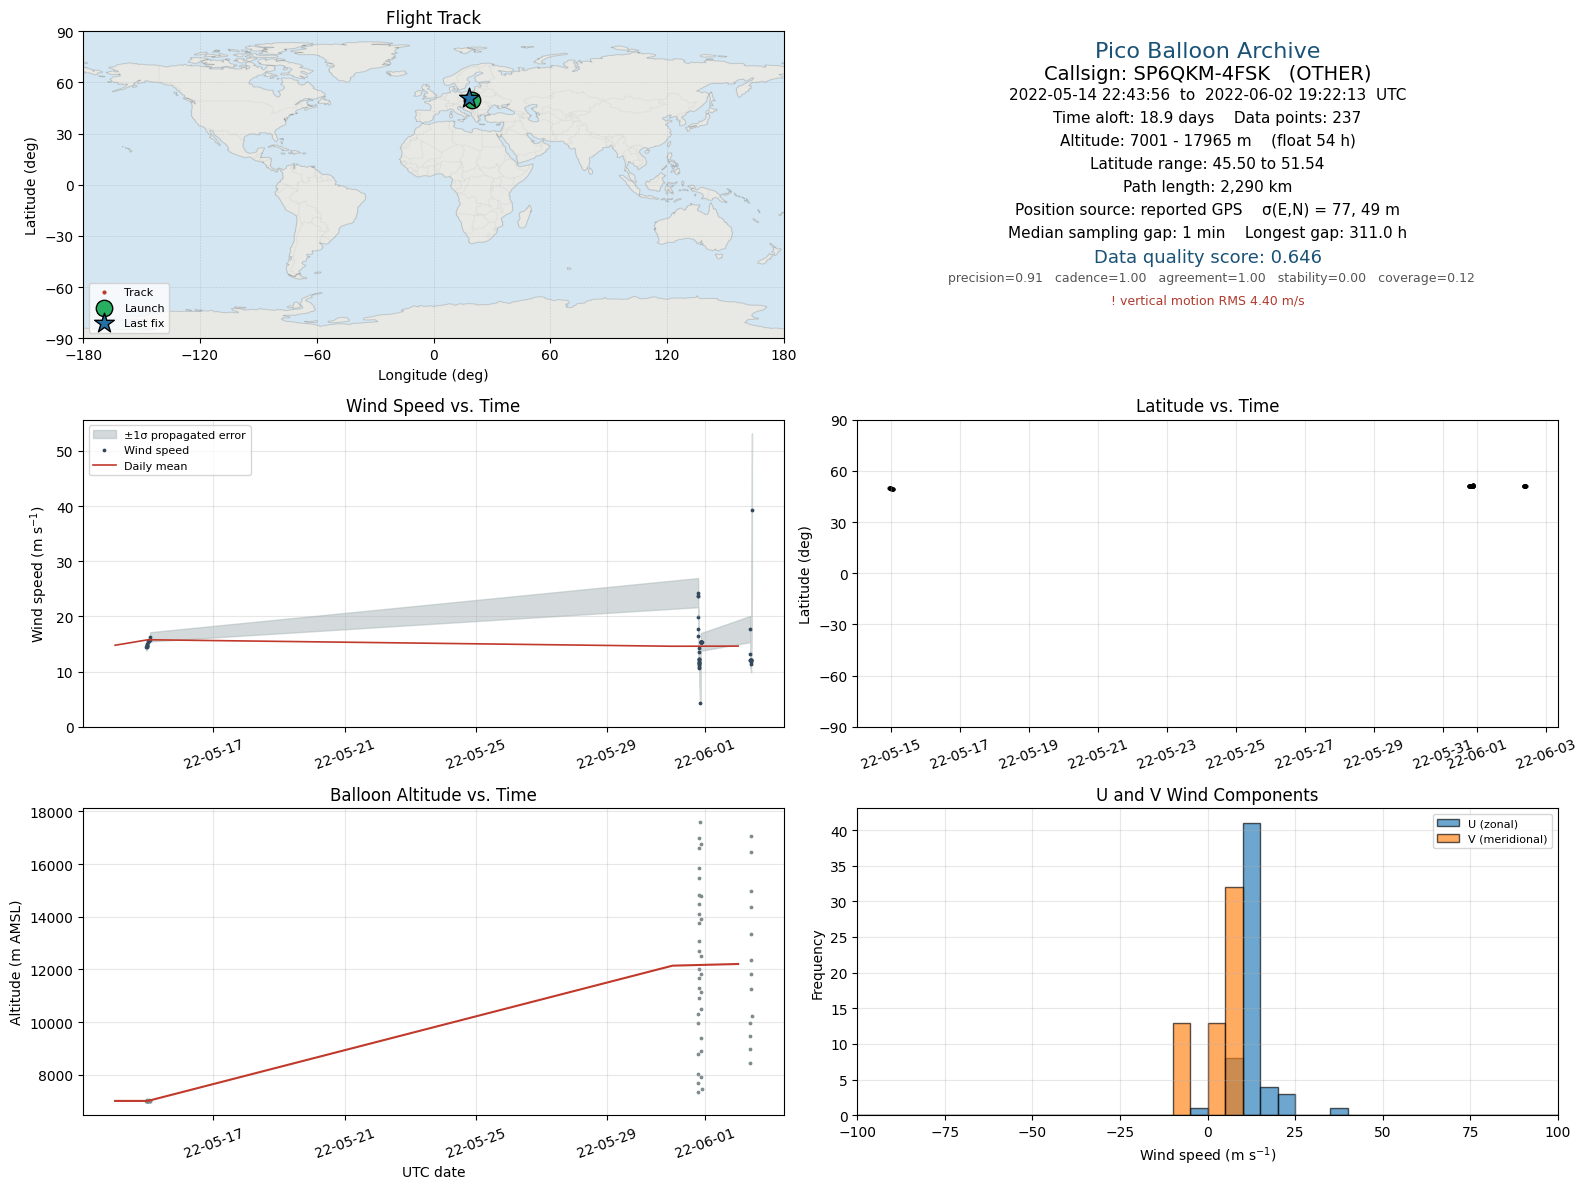This screenshot has width=1587, height=1189.
Task: Select the "±1σ propagated error" legend label
Action: pyautogui.click(x=185, y=435)
